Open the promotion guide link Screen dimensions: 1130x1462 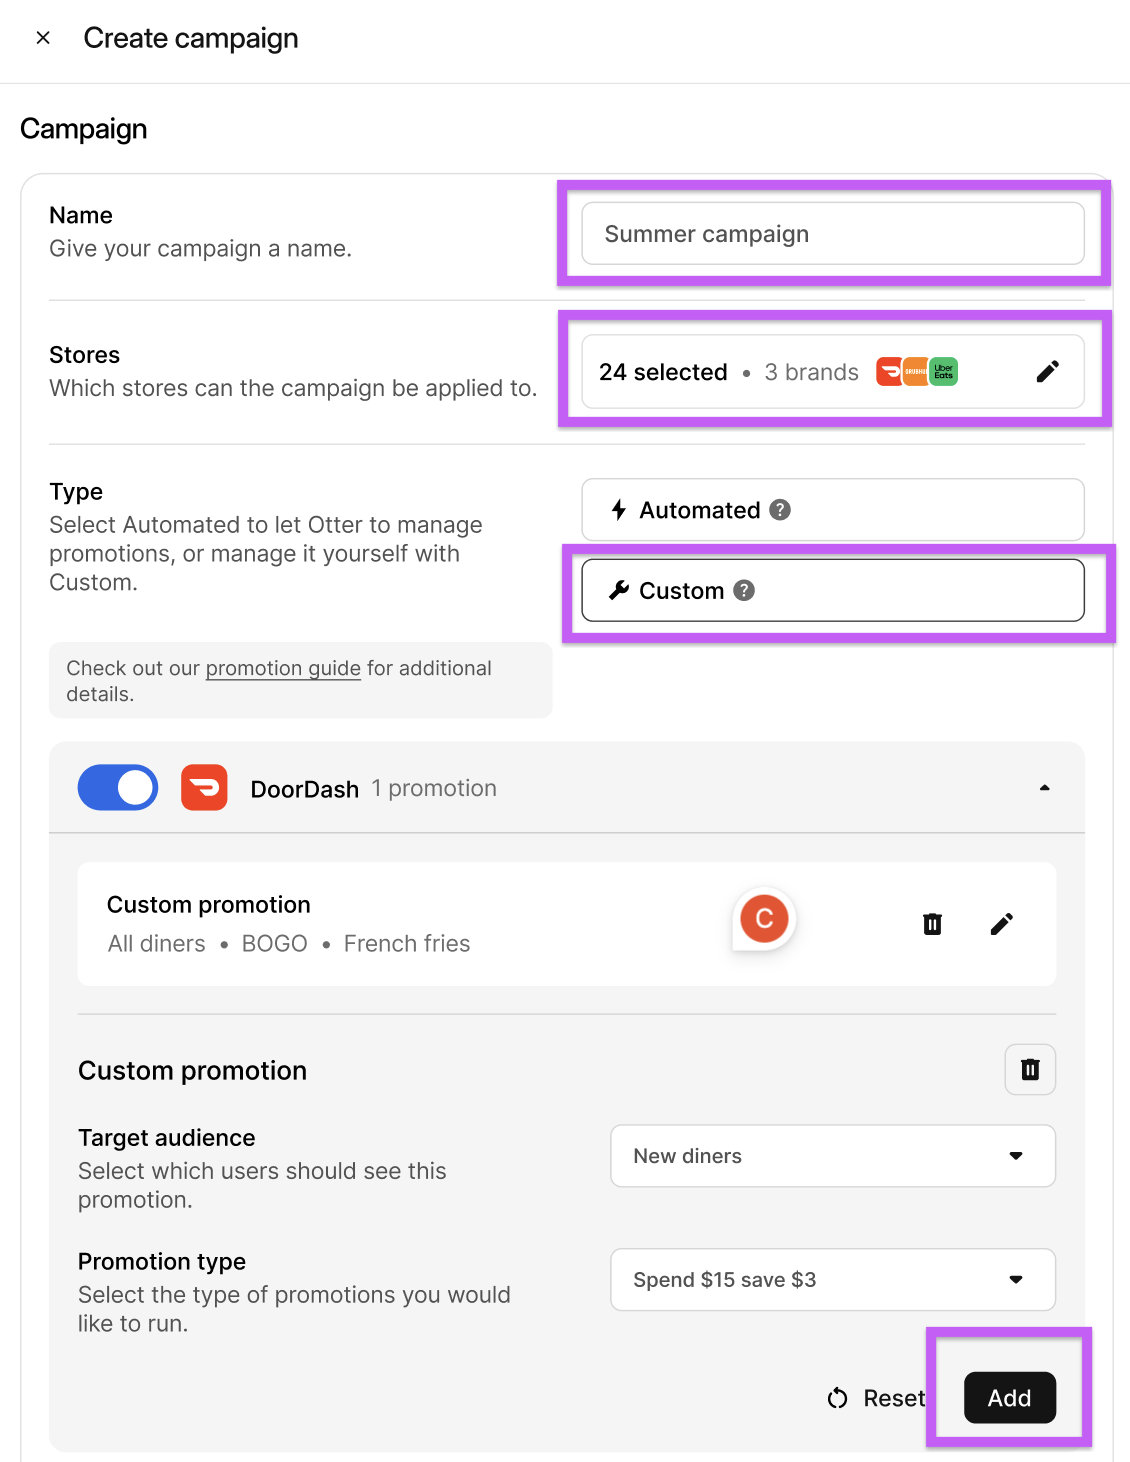[283, 668]
